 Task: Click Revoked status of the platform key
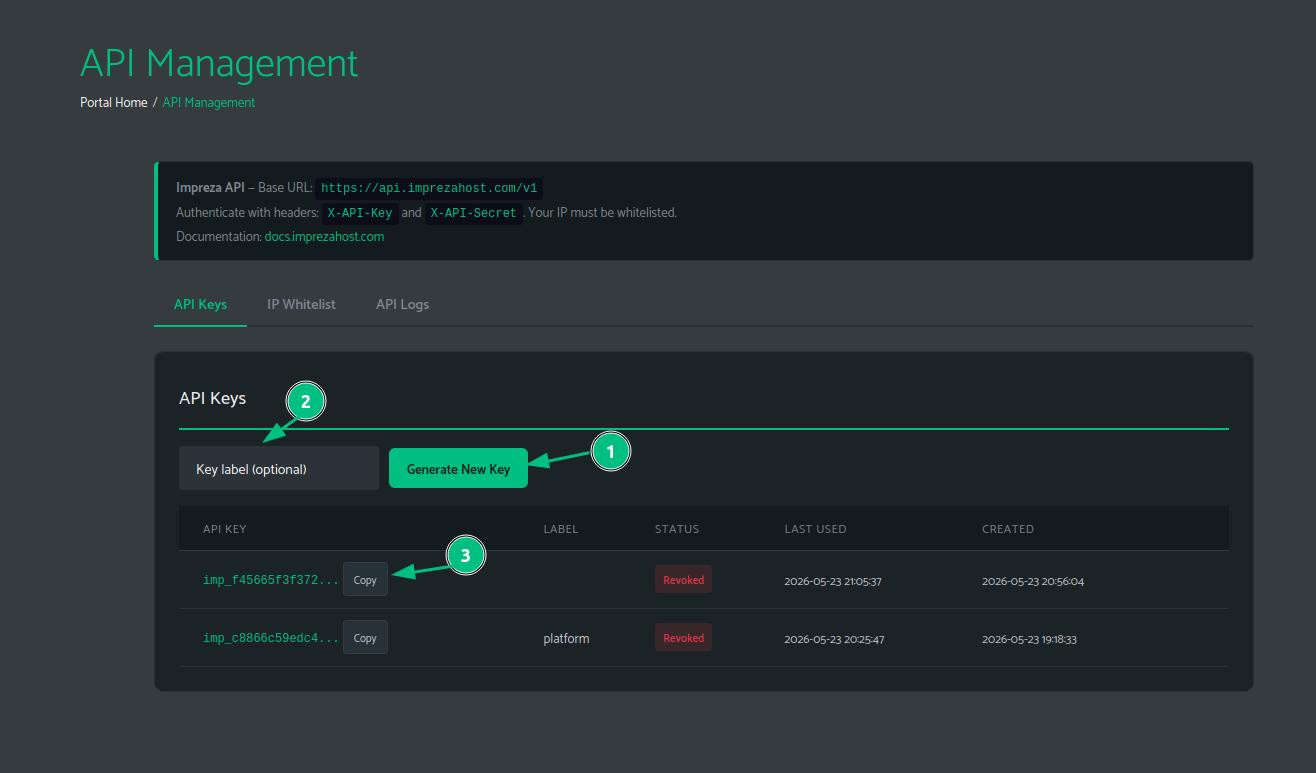[683, 638]
